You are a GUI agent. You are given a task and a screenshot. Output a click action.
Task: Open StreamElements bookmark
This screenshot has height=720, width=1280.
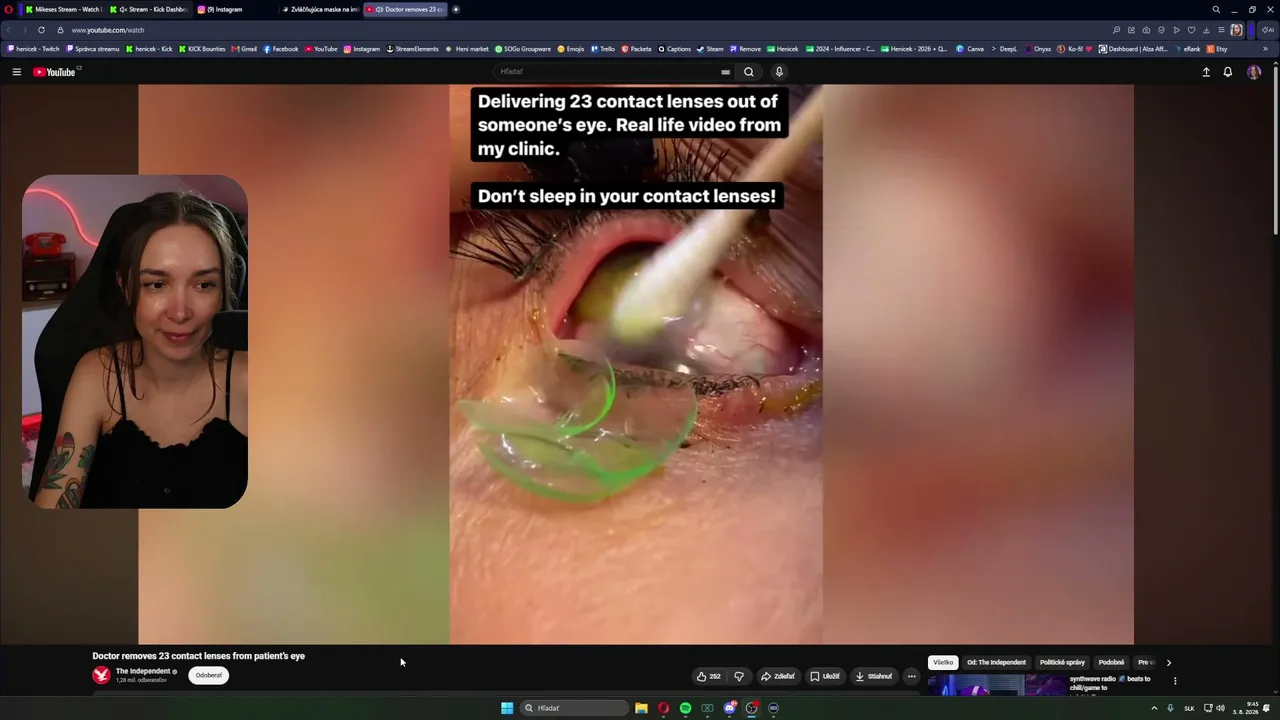tap(413, 49)
